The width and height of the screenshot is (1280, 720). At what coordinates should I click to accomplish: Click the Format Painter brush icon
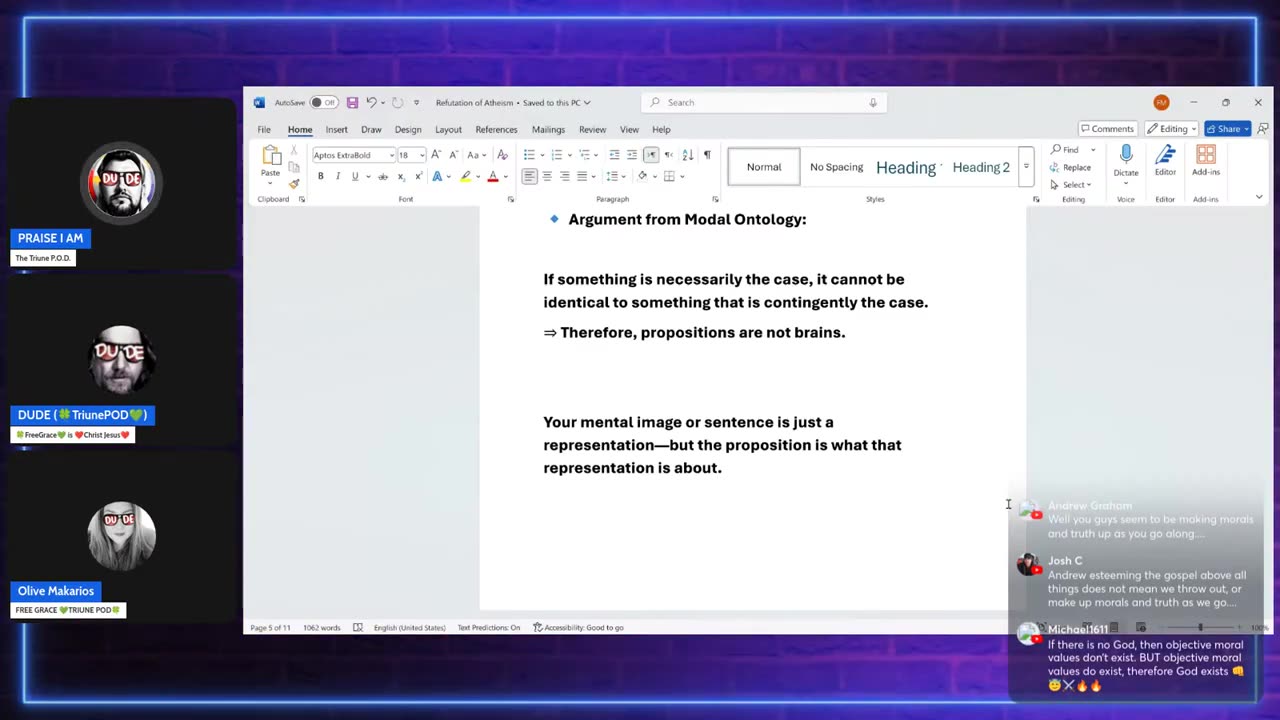click(x=294, y=183)
